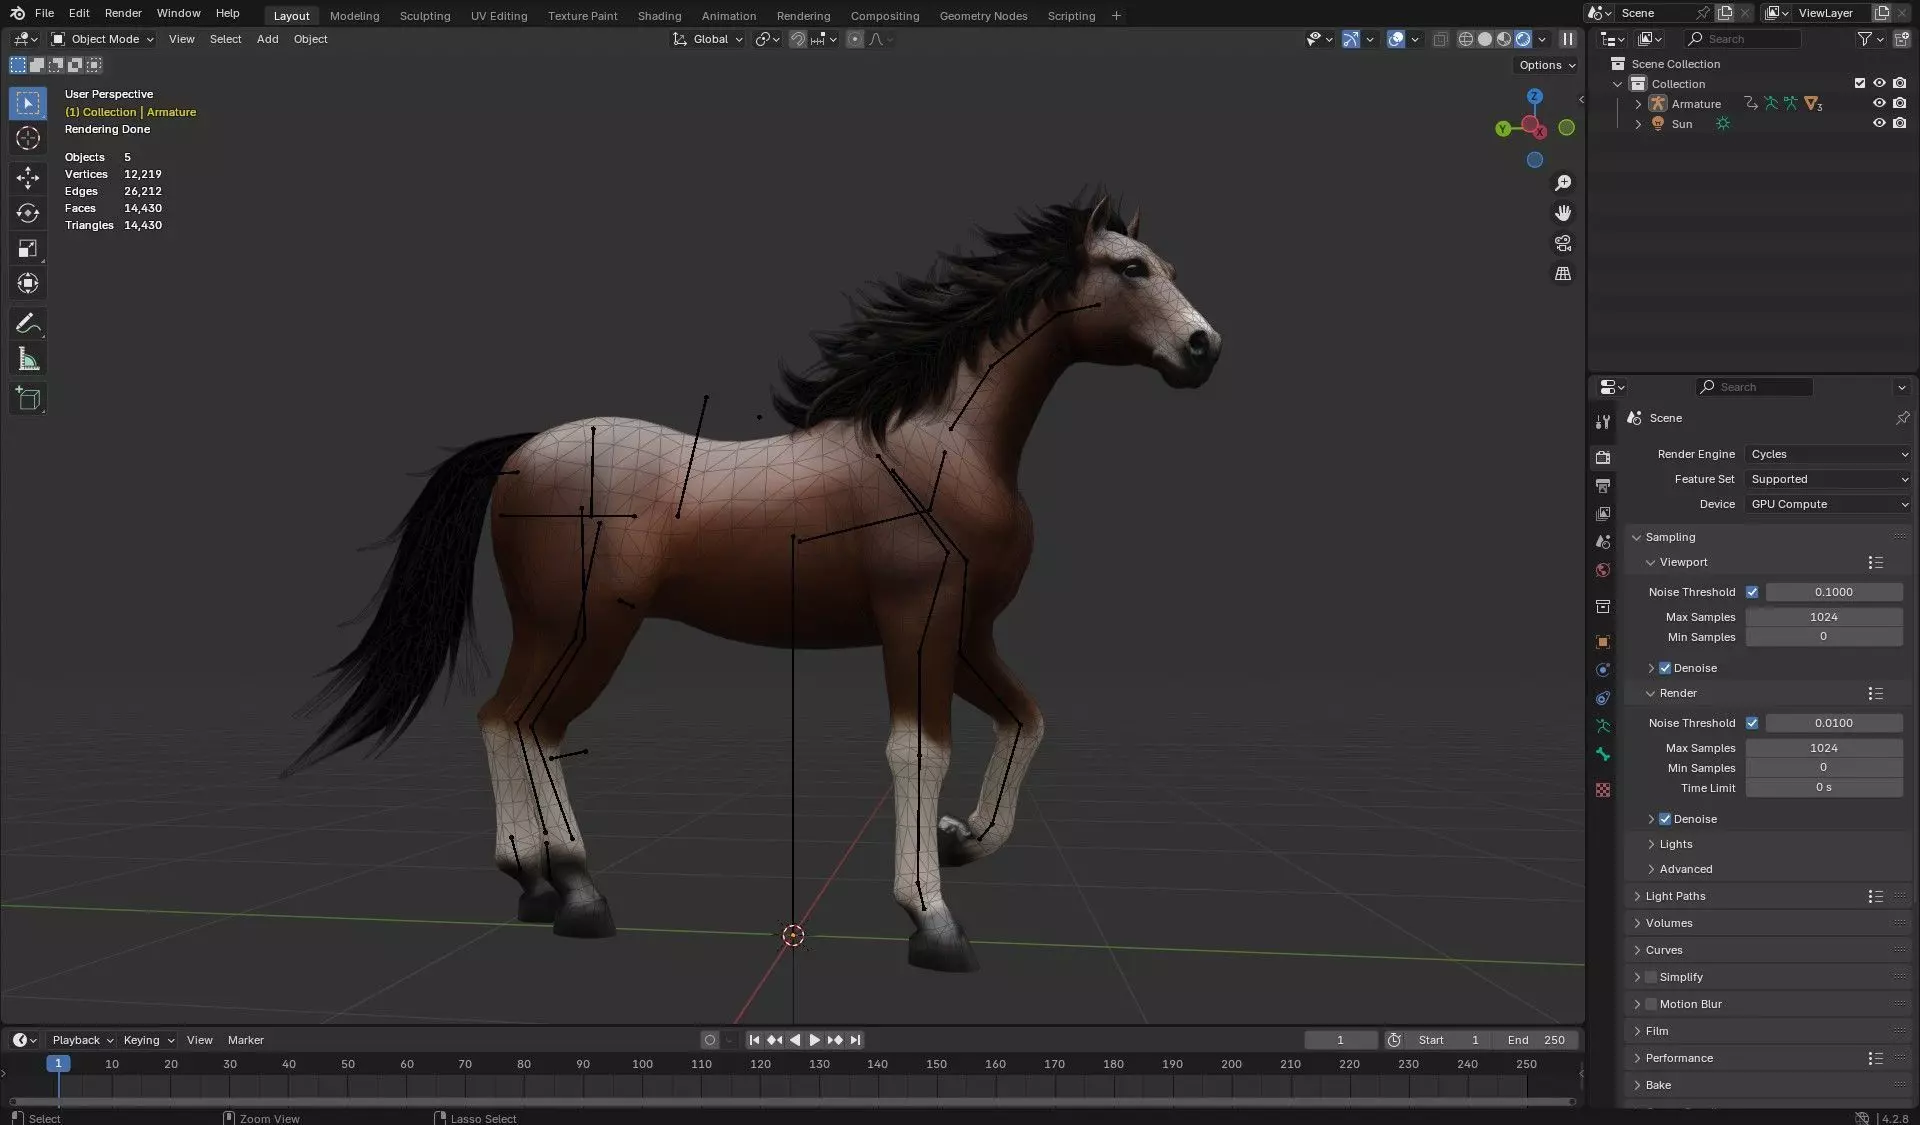
Task: Open the Tool properties tab
Action: click(x=1603, y=422)
